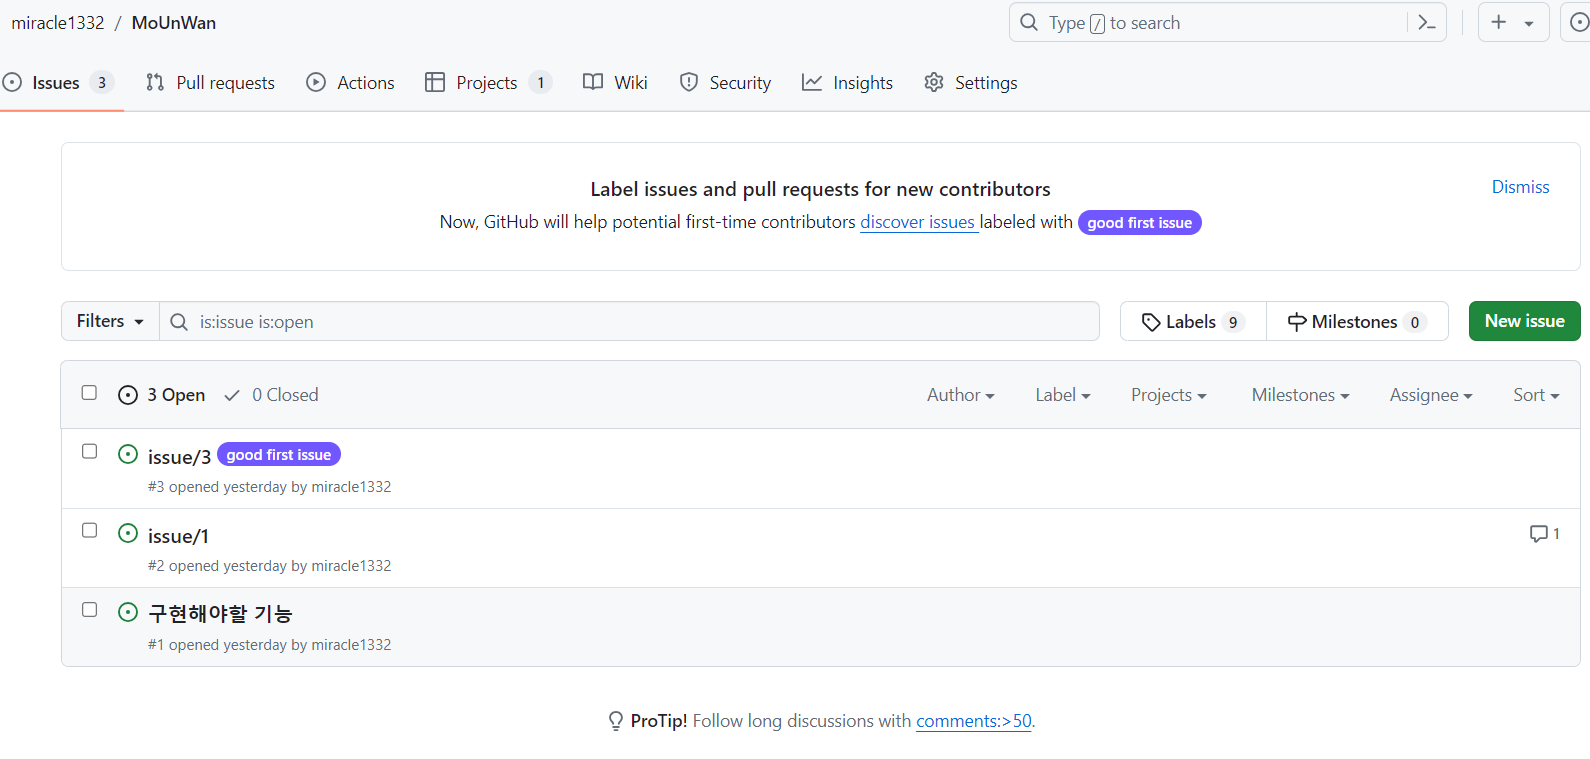Viewport: 1590px width, 759px height.
Task: Click the milestone signpost icon
Action: [1297, 322]
